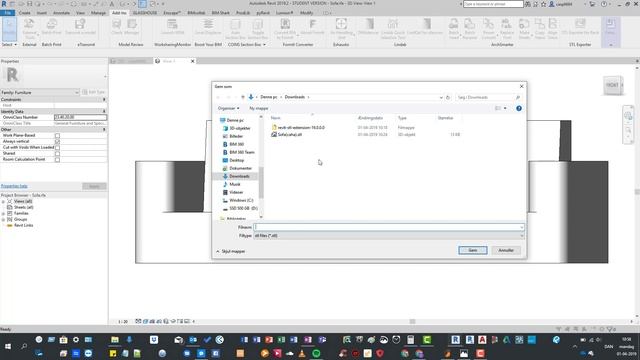The image size is (640, 360).
Task: Sort files by the Type column
Action: click(x=402, y=118)
